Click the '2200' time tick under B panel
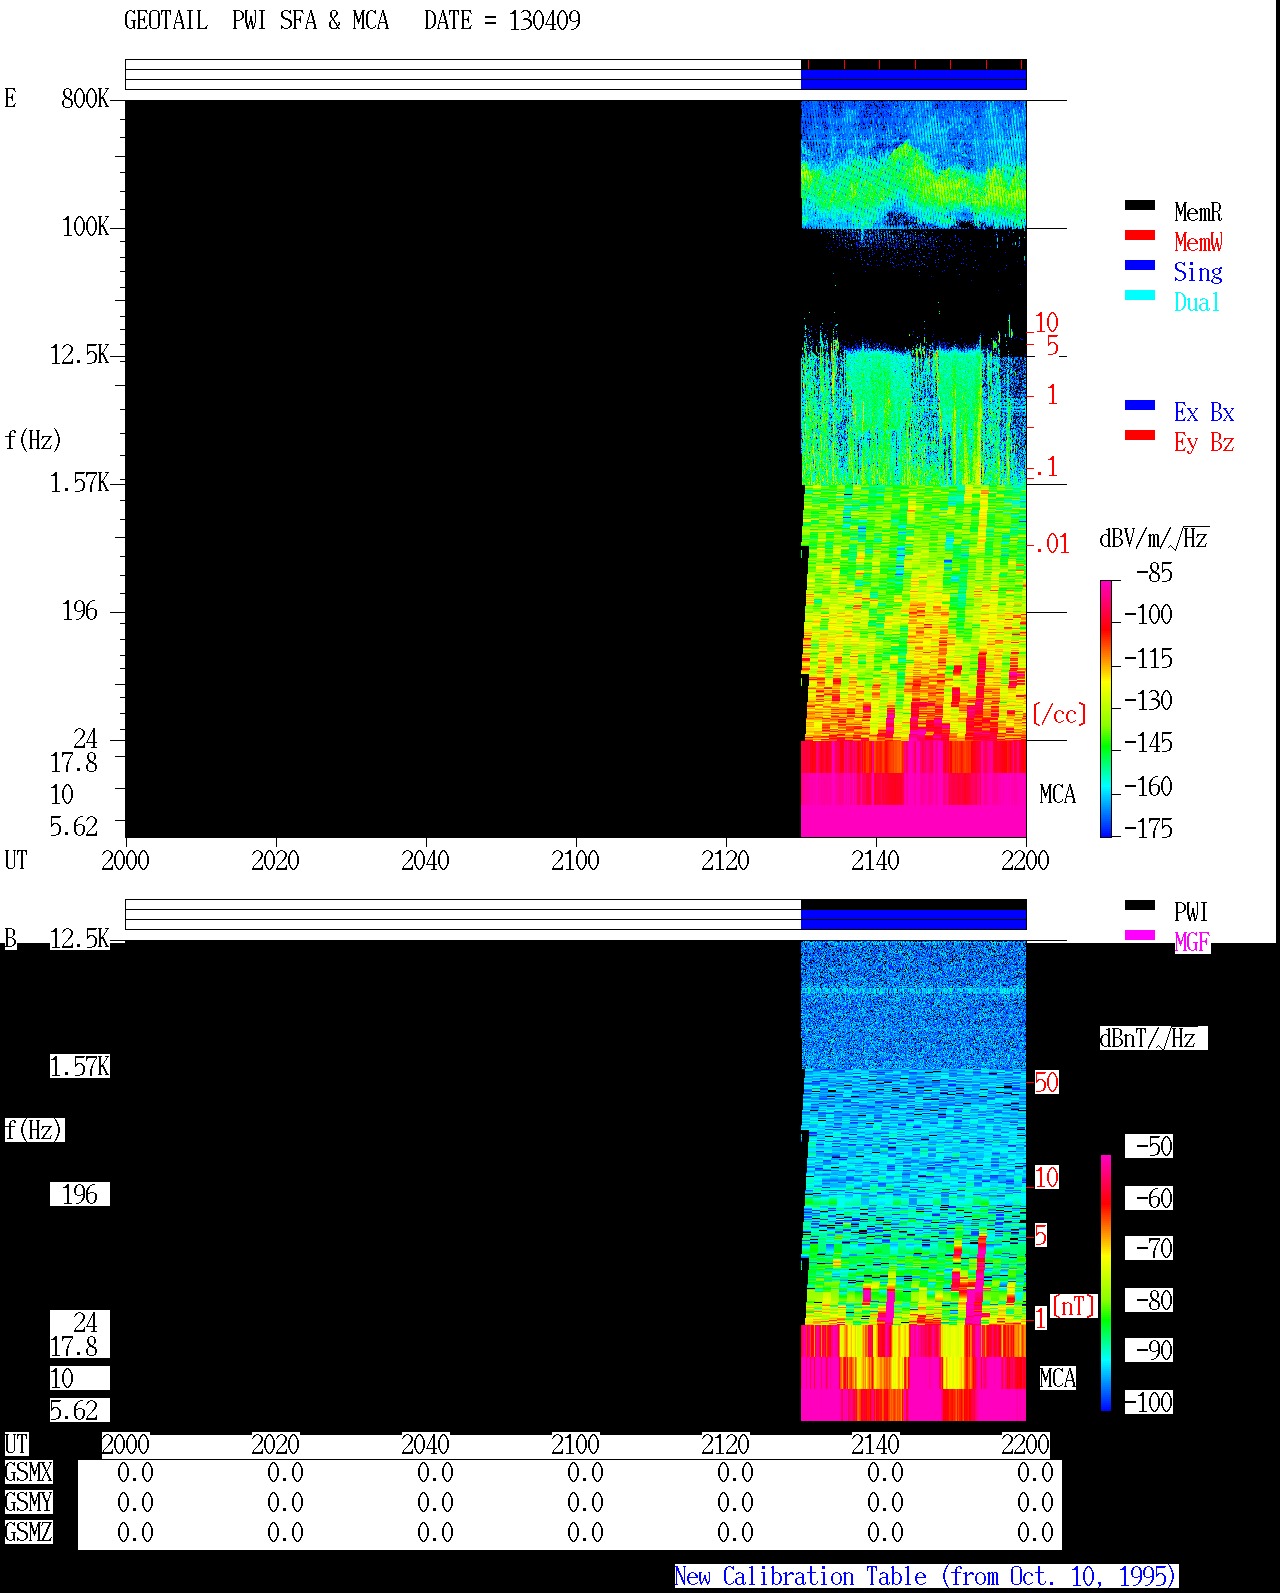1280x1593 pixels. pyautogui.click(x=1025, y=1444)
